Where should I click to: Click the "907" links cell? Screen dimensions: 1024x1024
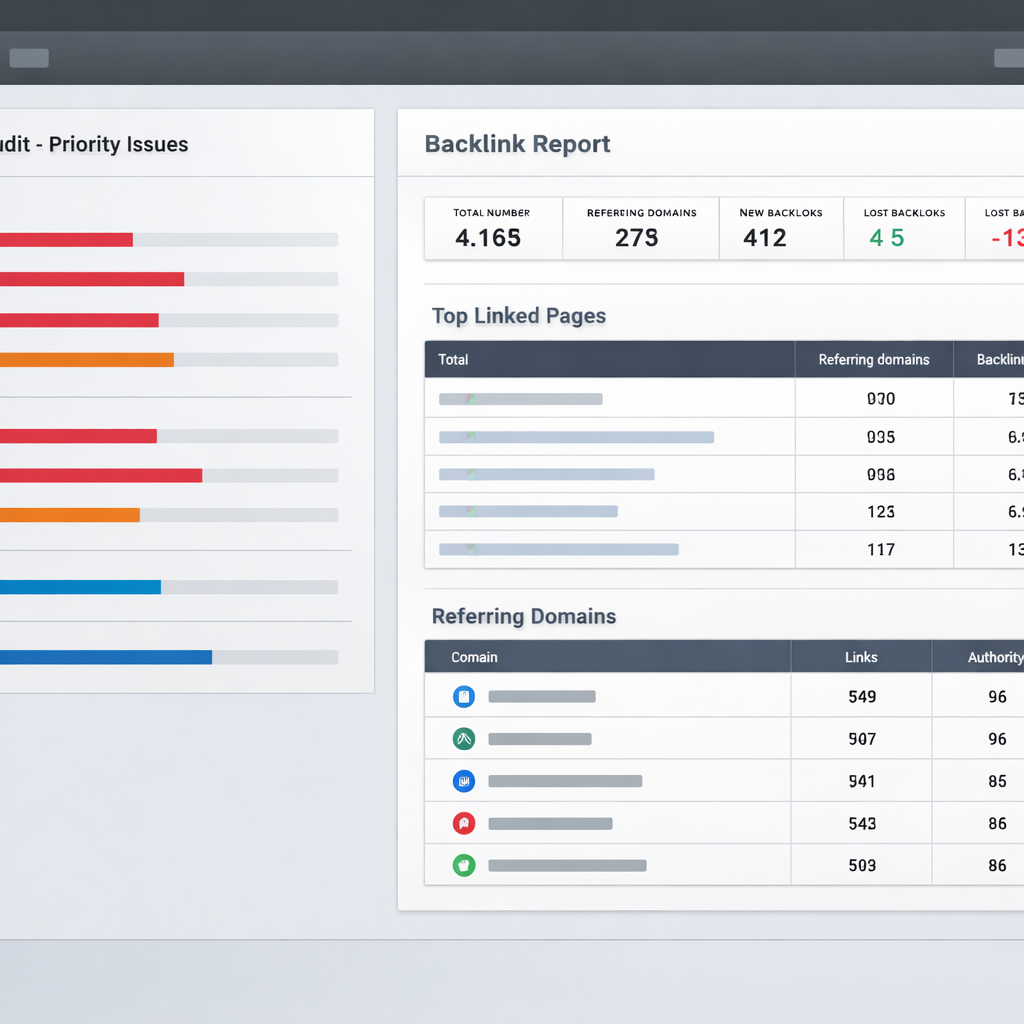coord(862,739)
